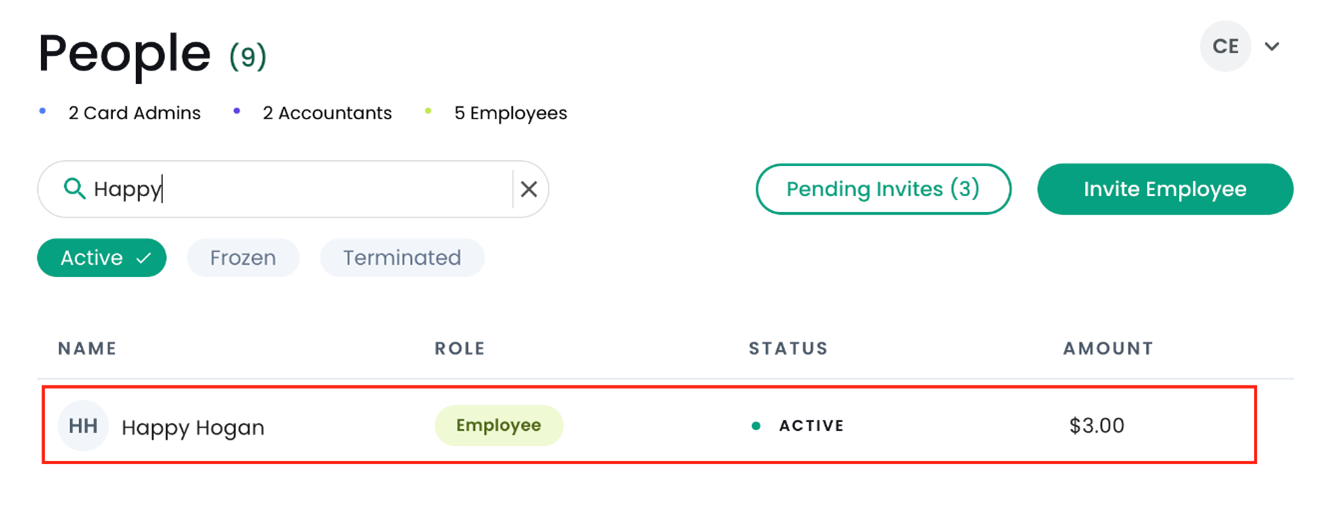Click the People page heading

124,53
